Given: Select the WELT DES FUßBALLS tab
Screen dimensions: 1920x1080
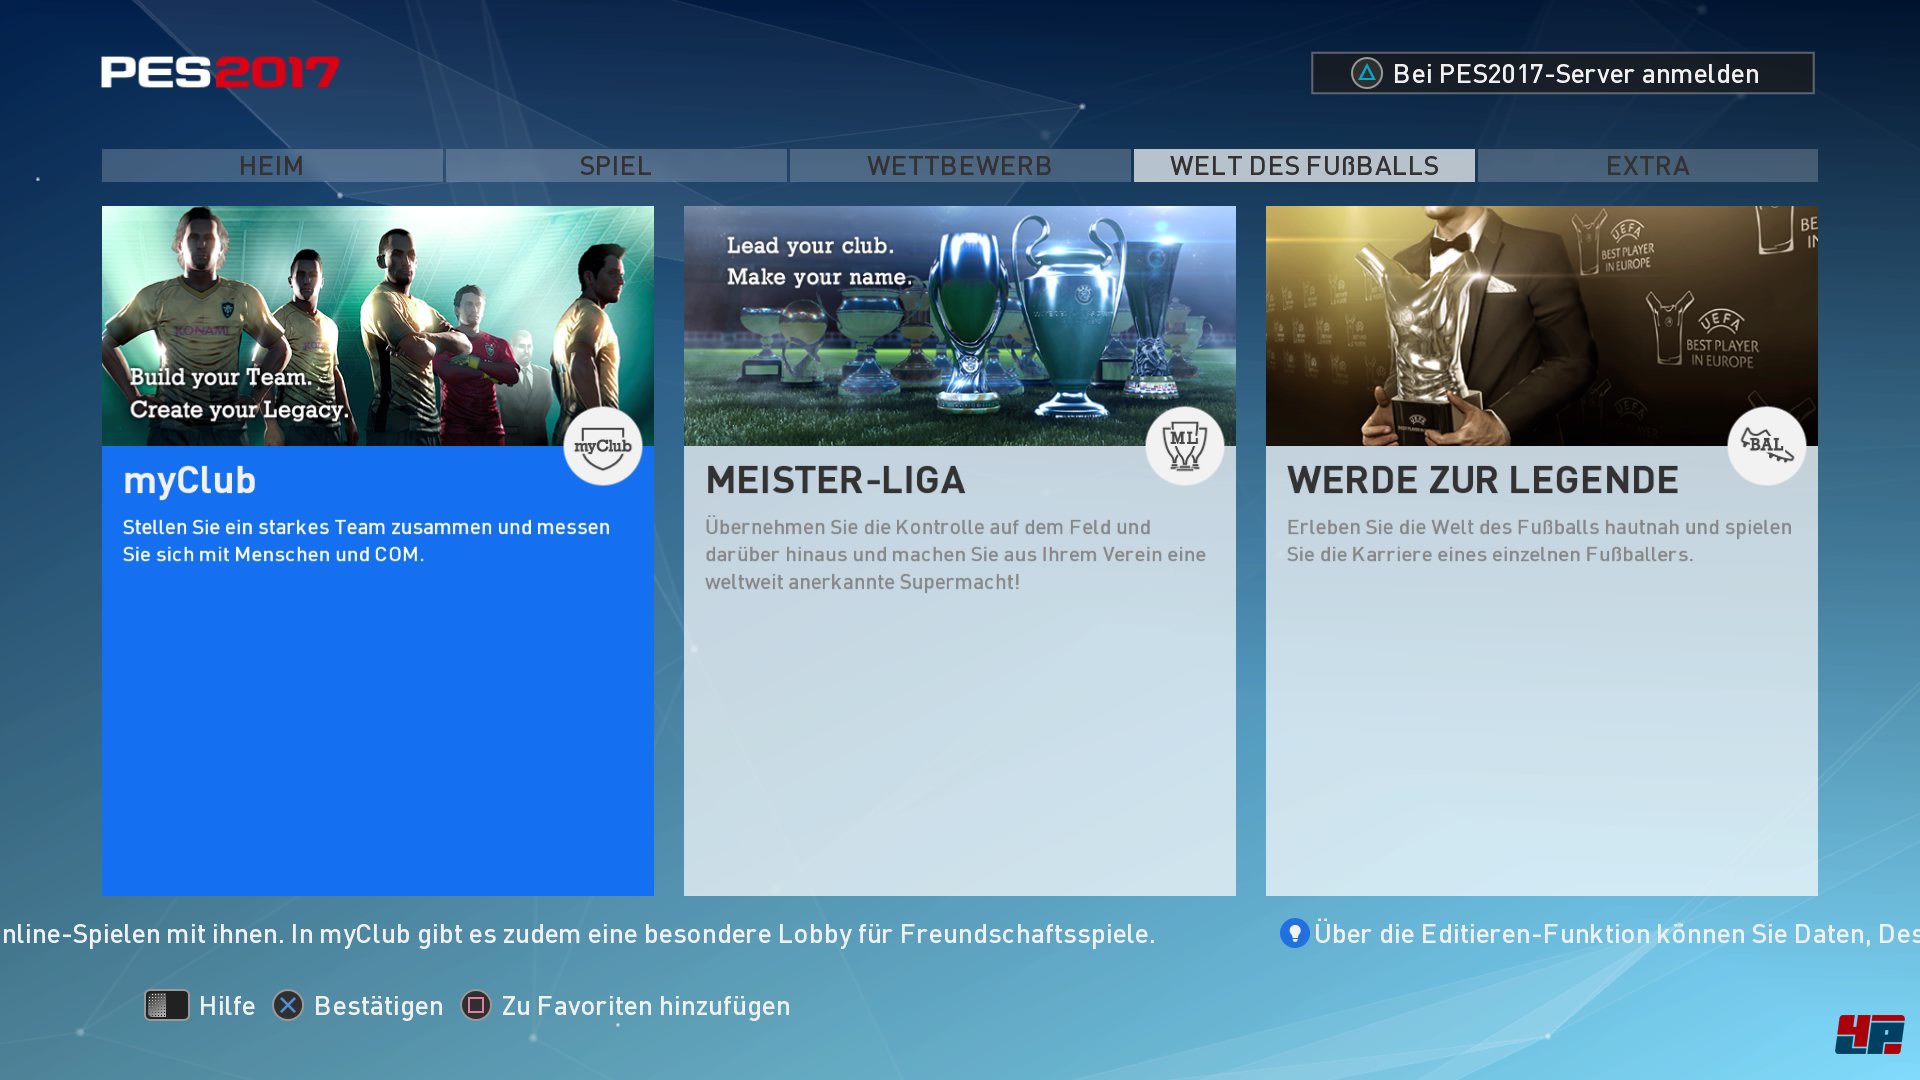Looking at the screenshot, I should [1304, 166].
